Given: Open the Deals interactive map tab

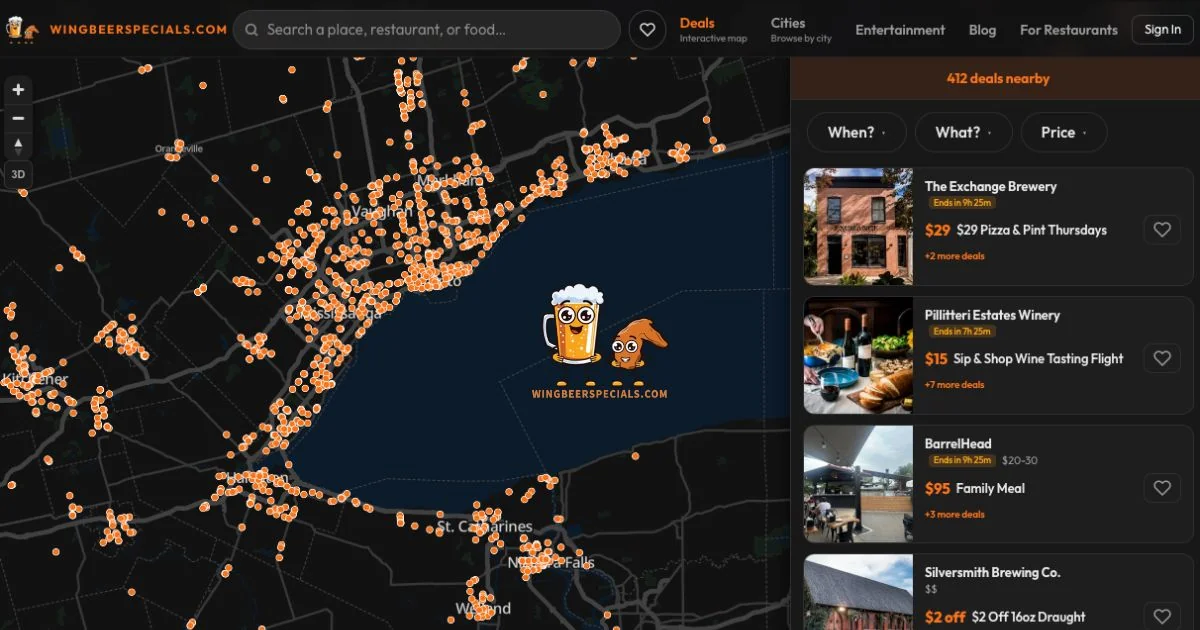Looking at the screenshot, I should pos(712,30).
